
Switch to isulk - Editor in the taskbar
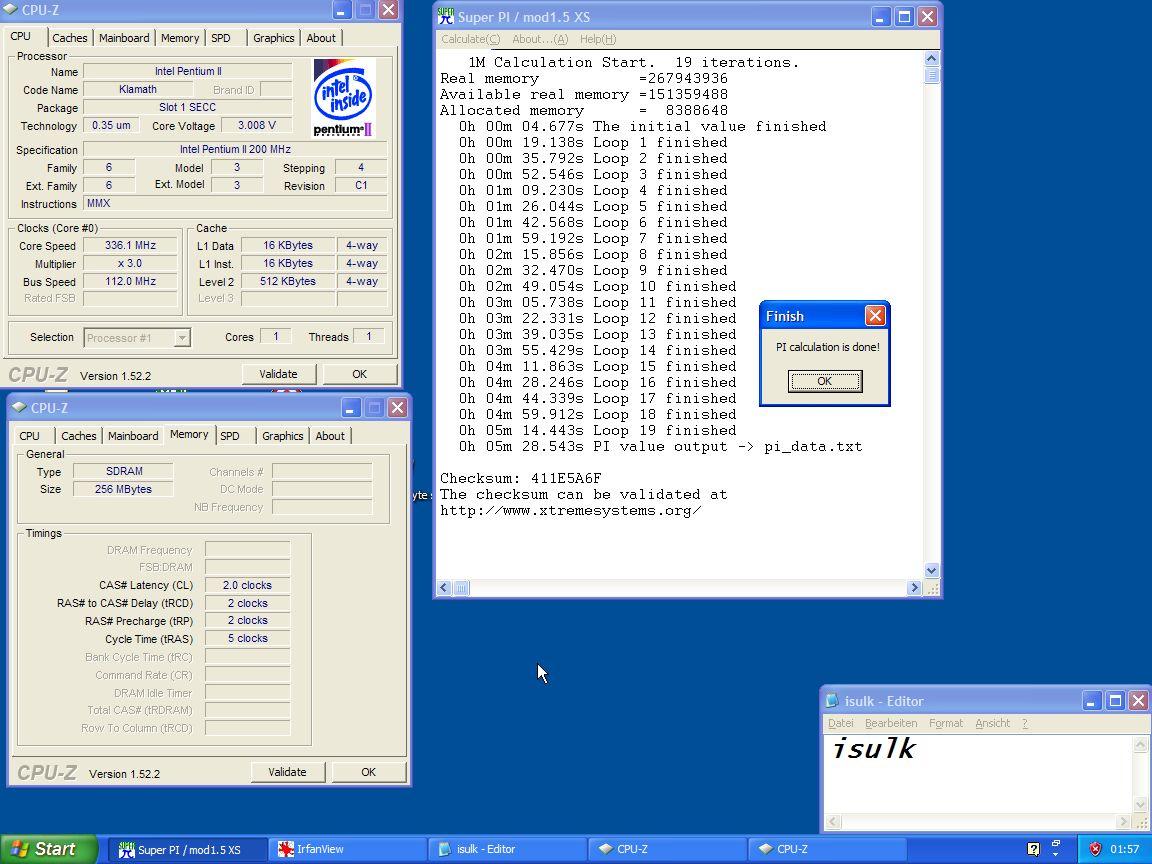pyautogui.click(x=507, y=849)
